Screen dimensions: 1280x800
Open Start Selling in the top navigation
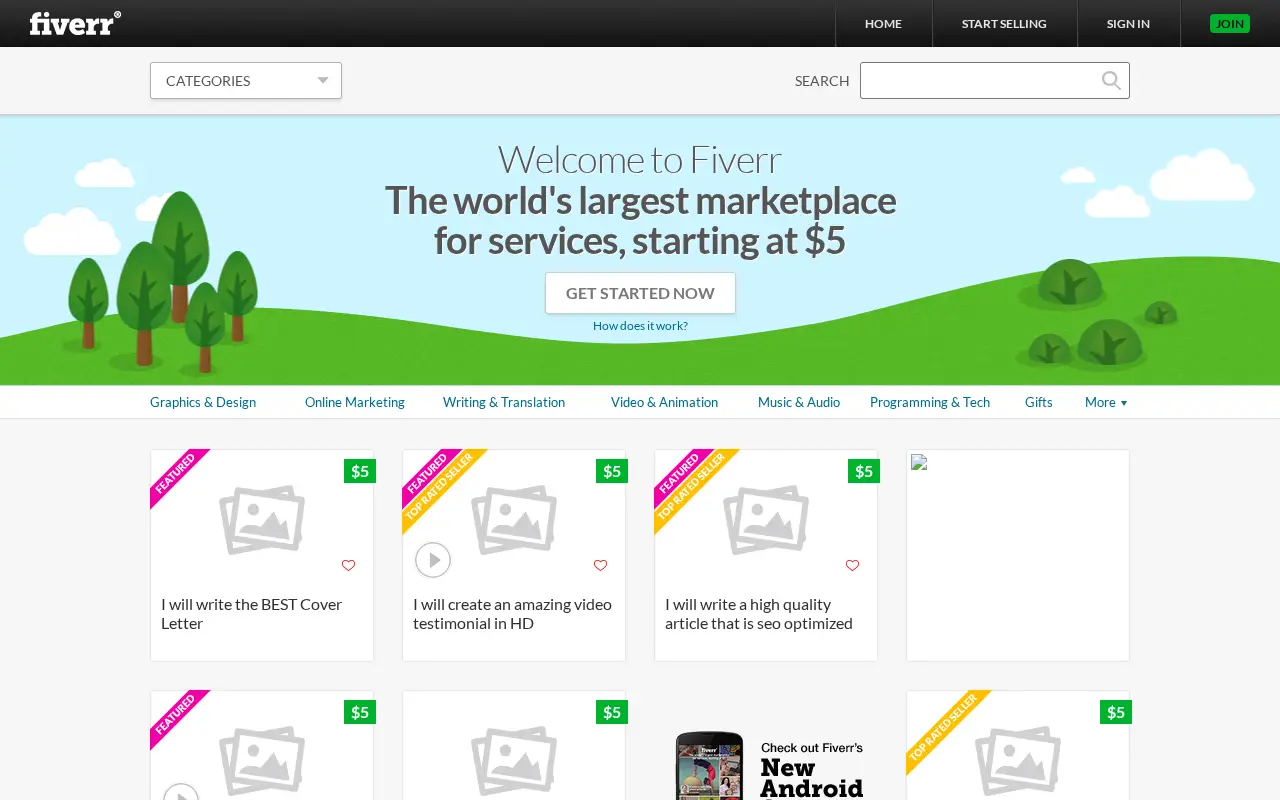coord(1004,24)
